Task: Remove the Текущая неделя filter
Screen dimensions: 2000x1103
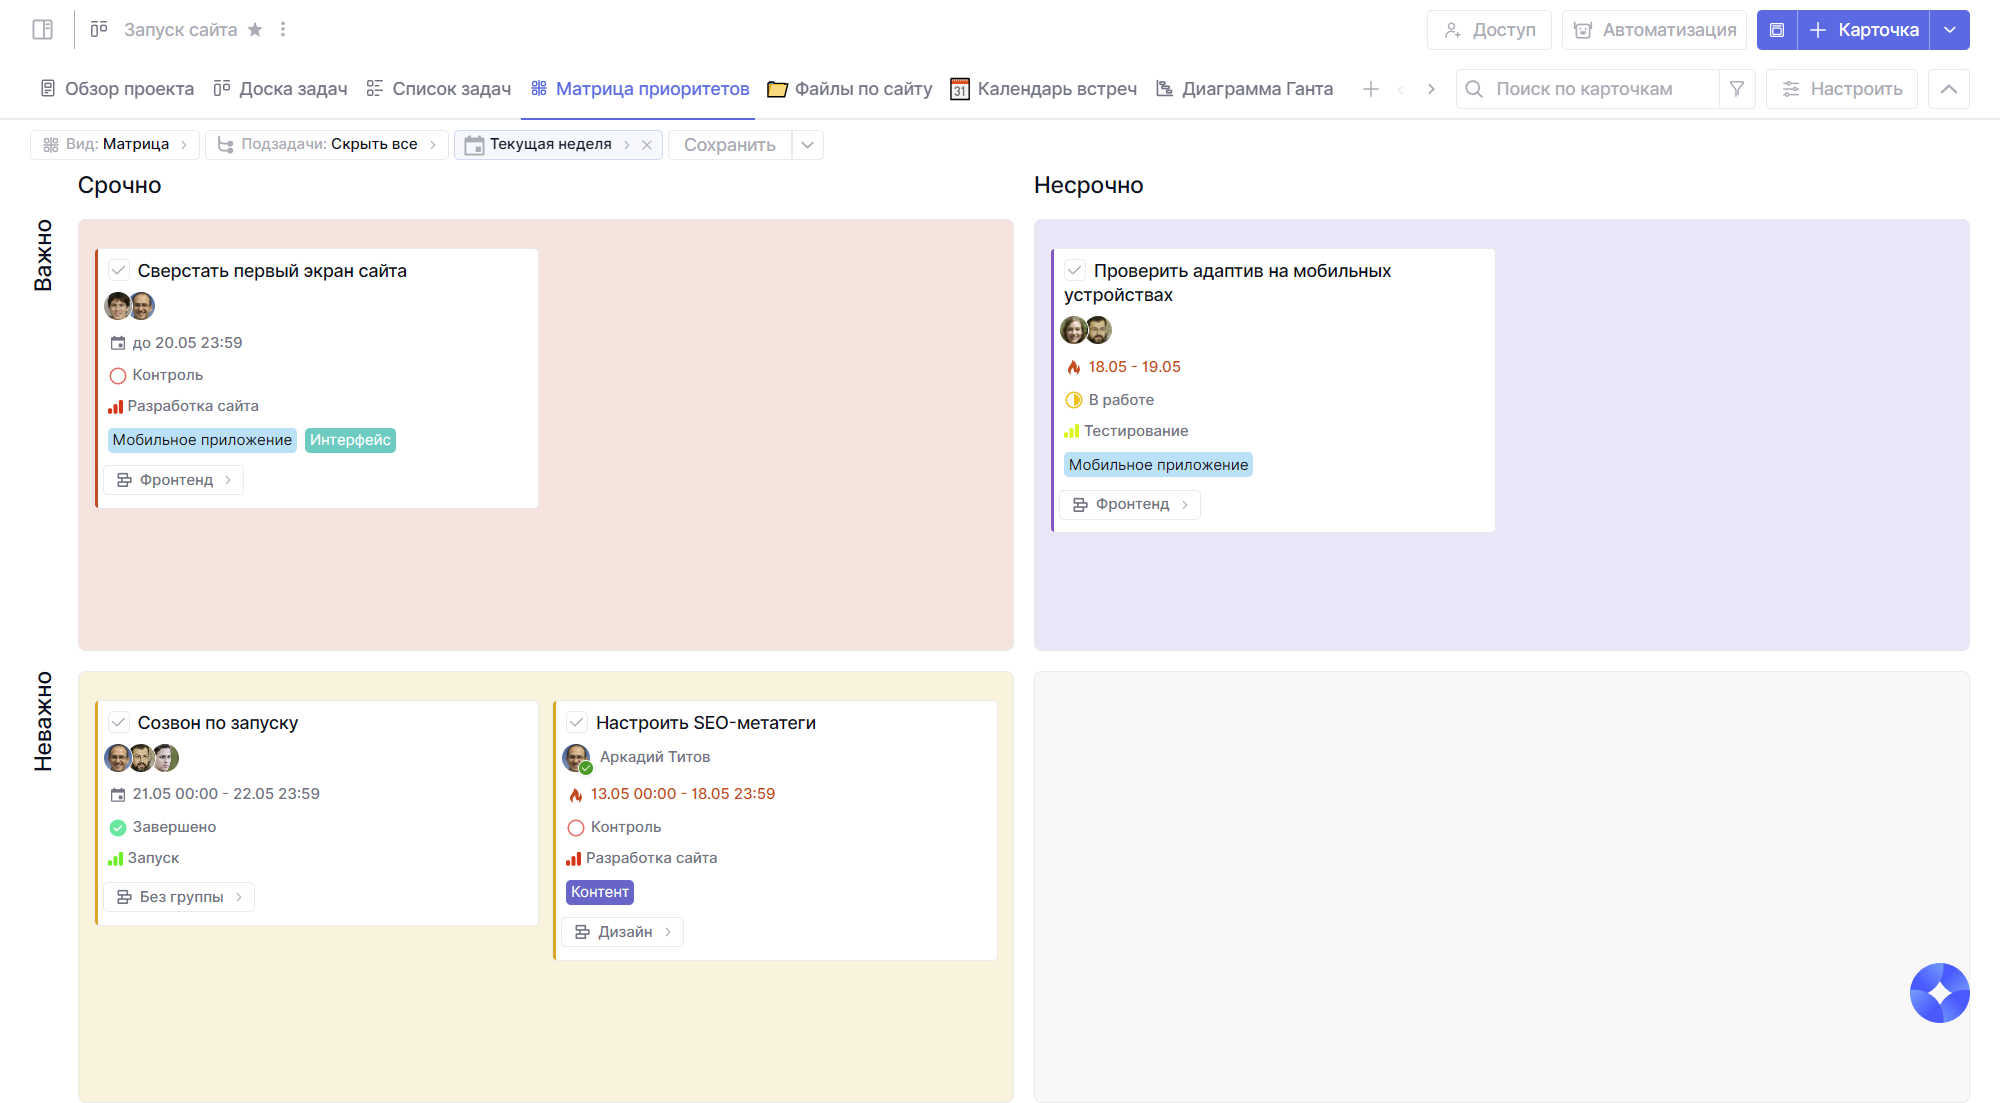Action: click(647, 145)
